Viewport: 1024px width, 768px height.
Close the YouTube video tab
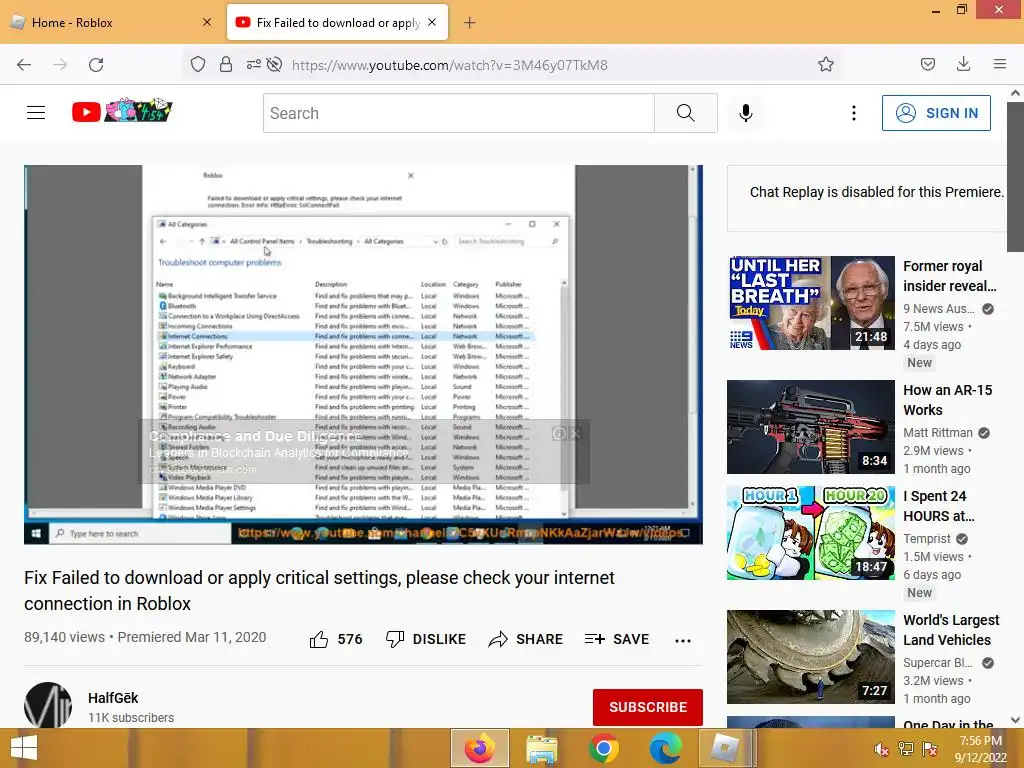tap(432, 22)
